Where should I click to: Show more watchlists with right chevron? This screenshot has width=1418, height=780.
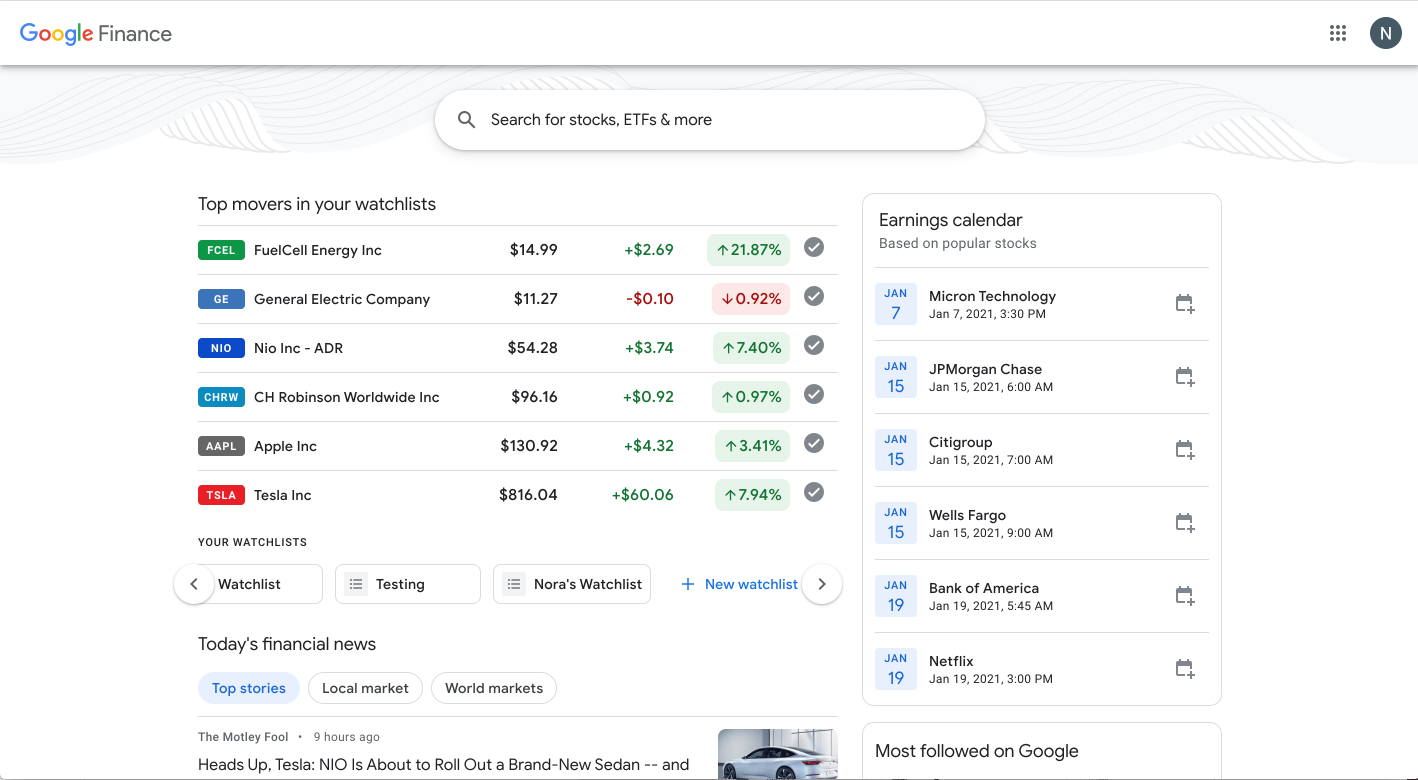click(x=822, y=584)
